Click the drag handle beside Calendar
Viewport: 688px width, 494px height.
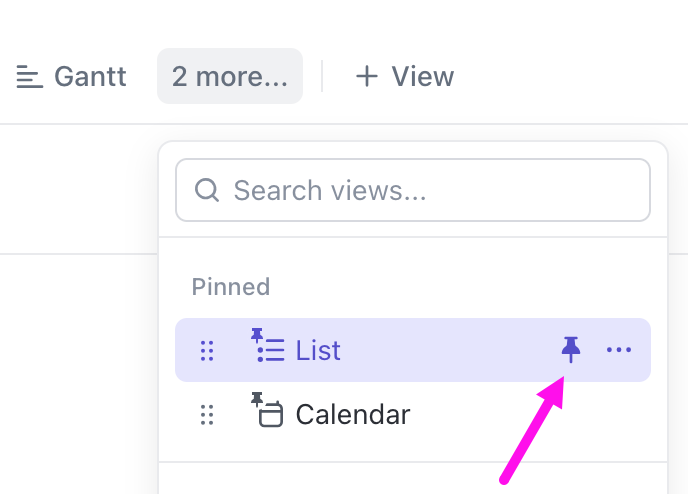pyautogui.click(x=207, y=414)
